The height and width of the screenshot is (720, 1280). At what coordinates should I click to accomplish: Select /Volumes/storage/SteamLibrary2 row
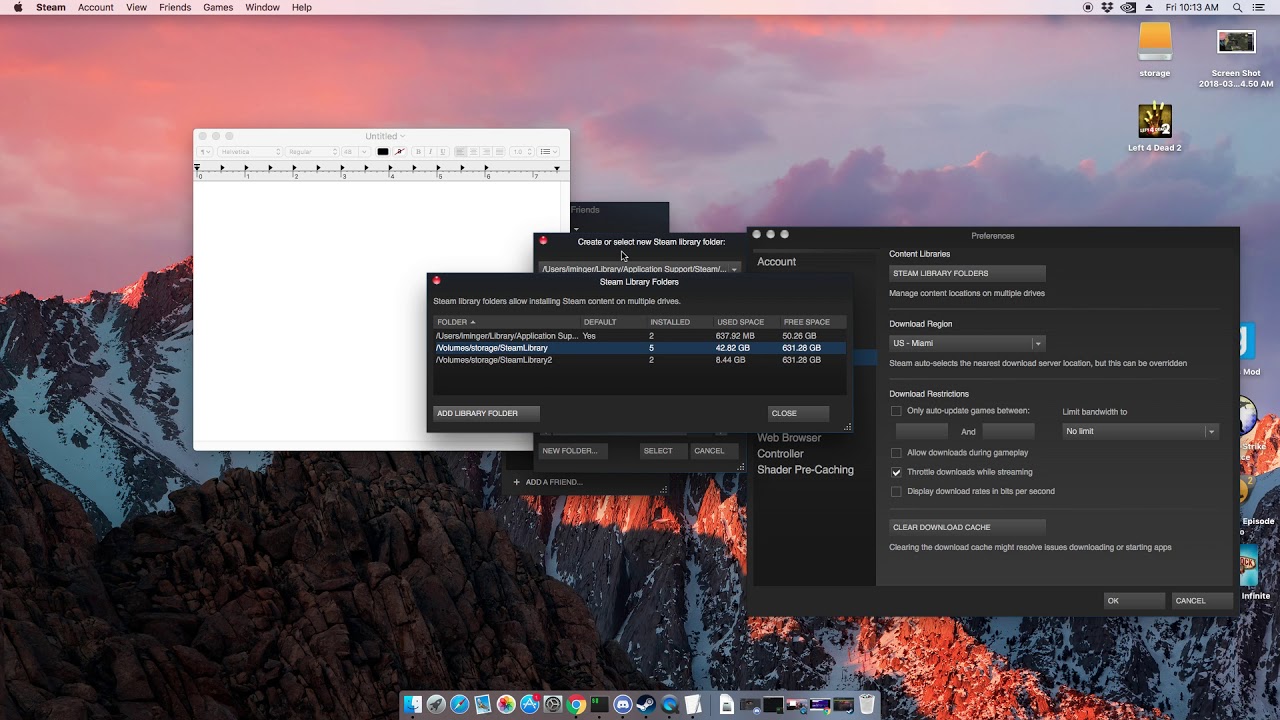pos(639,360)
